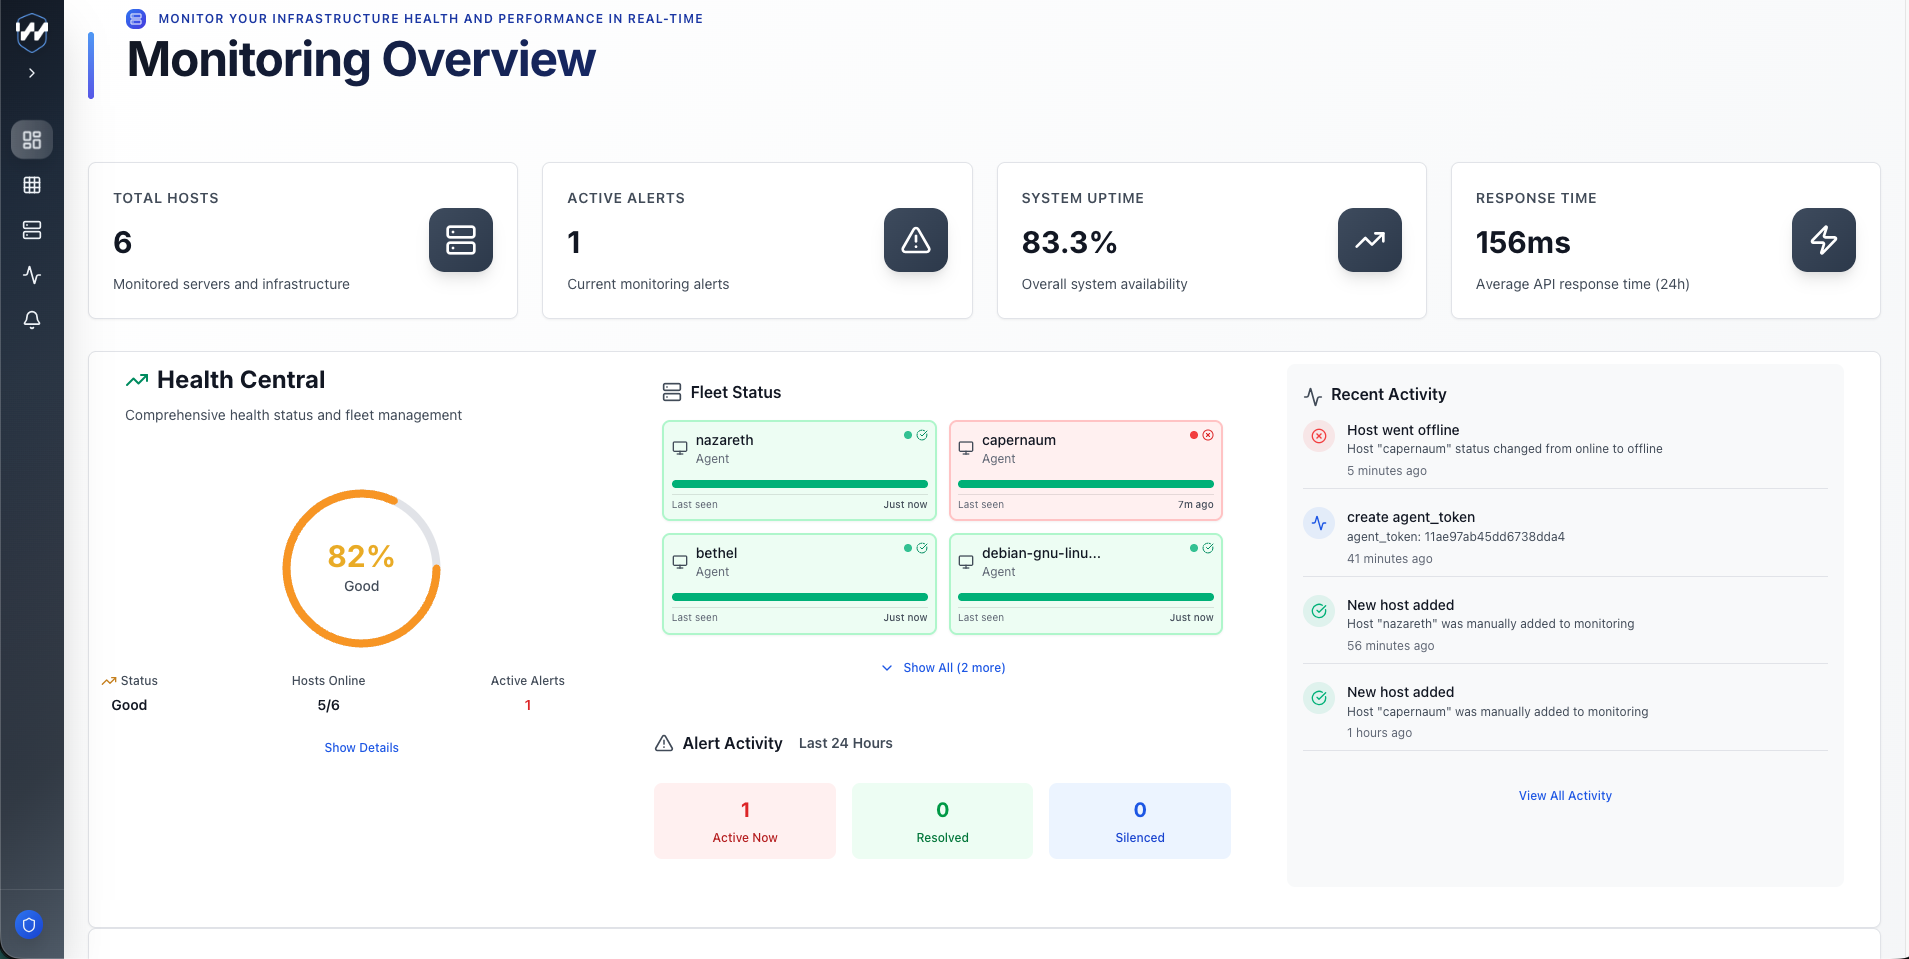Click the bethel online check status icon
This screenshot has width=1909, height=959.
922,548
